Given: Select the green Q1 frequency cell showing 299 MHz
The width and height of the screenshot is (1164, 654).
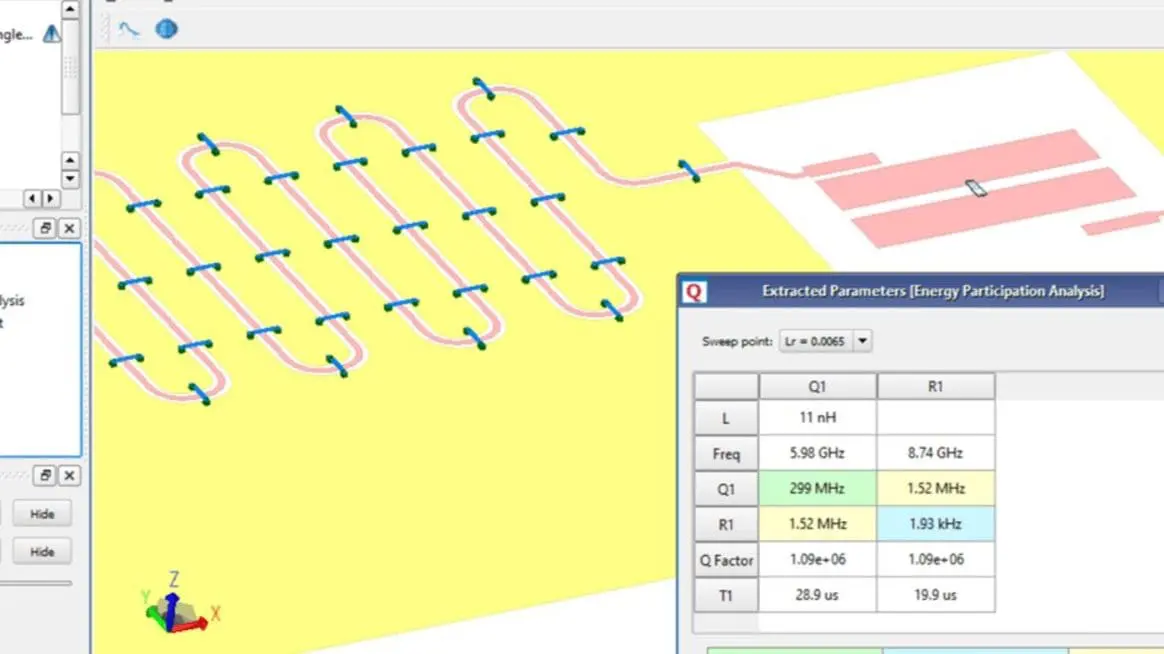Looking at the screenshot, I should (818, 488).
